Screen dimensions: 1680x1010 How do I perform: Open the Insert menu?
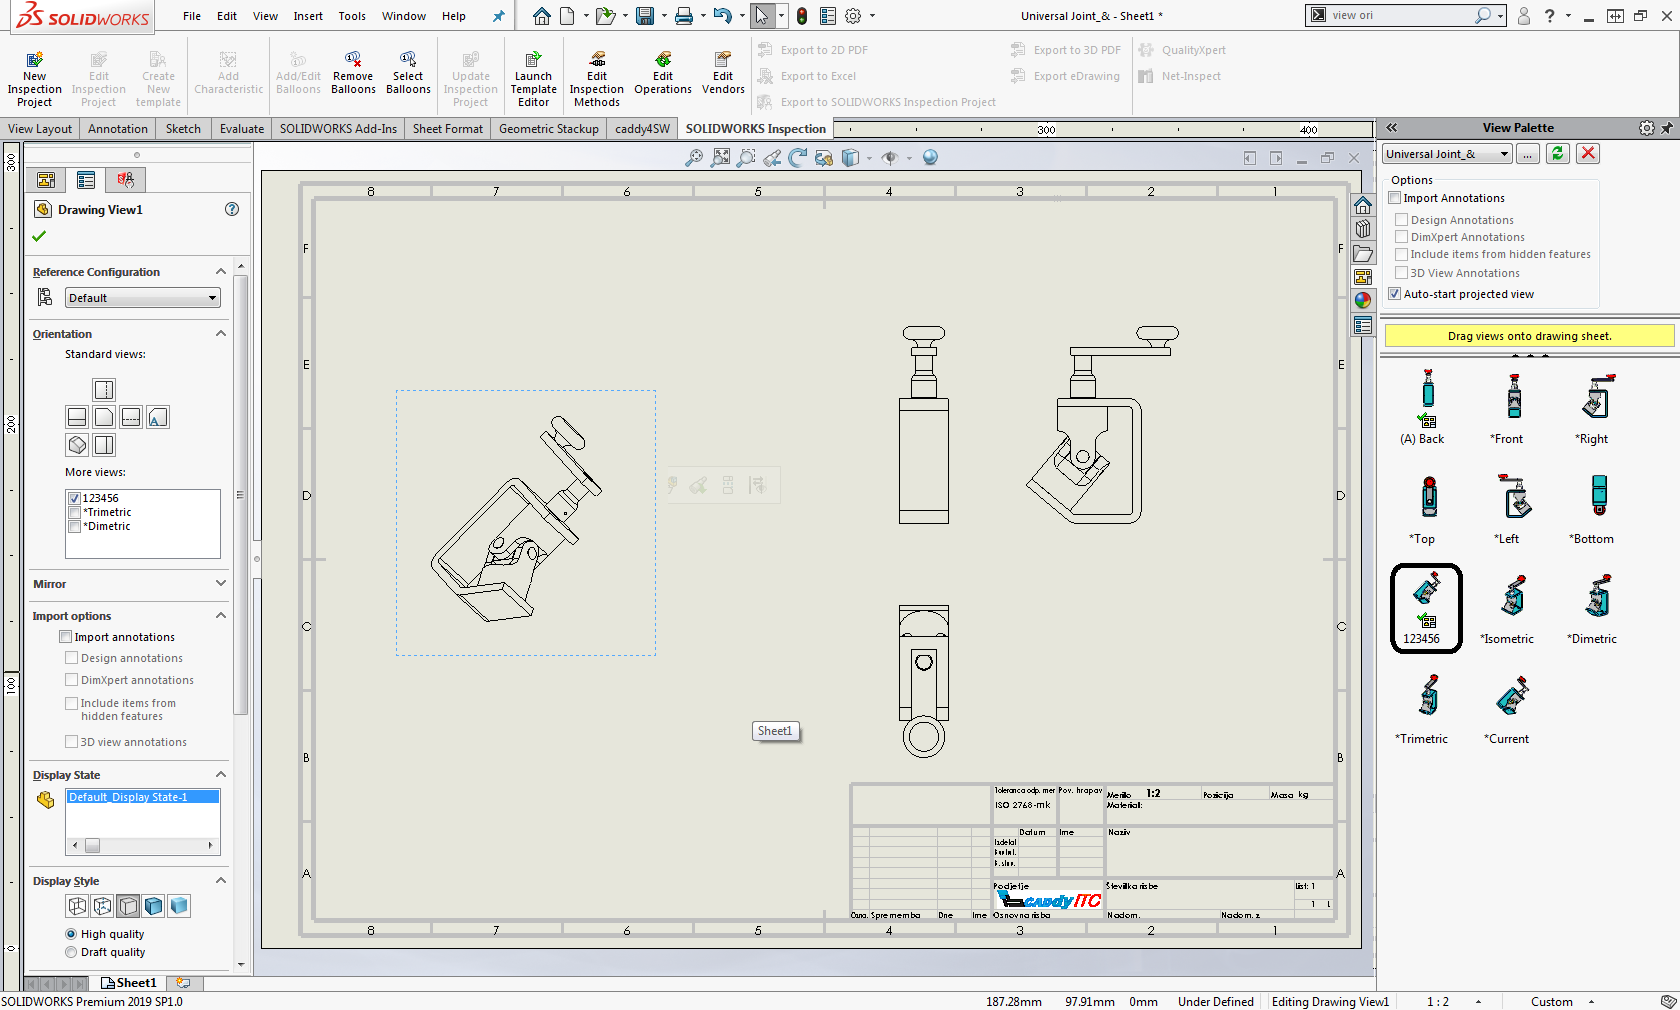tap(308, 16)
